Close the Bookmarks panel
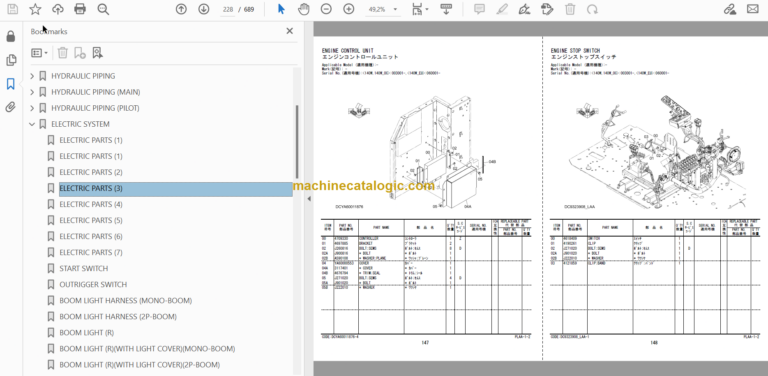Viewport: 768px width, 376px height. tap(289, 31)
